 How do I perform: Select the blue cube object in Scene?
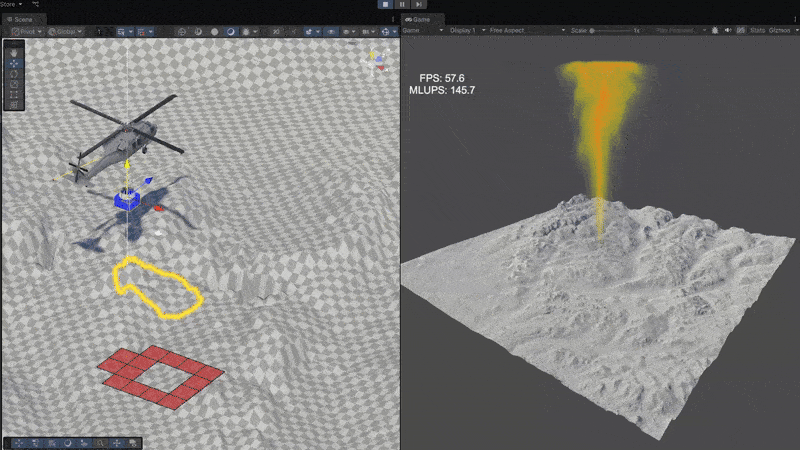pyautogui.click(x=127, y=200)
